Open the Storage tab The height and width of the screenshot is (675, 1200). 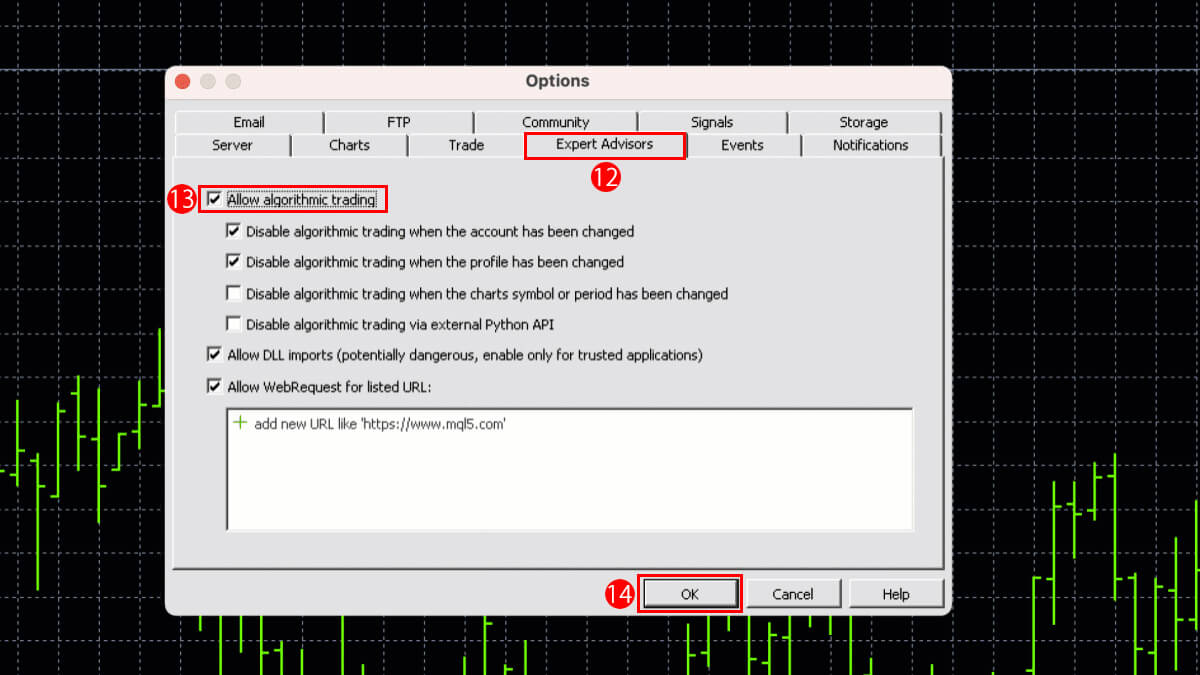864,122
